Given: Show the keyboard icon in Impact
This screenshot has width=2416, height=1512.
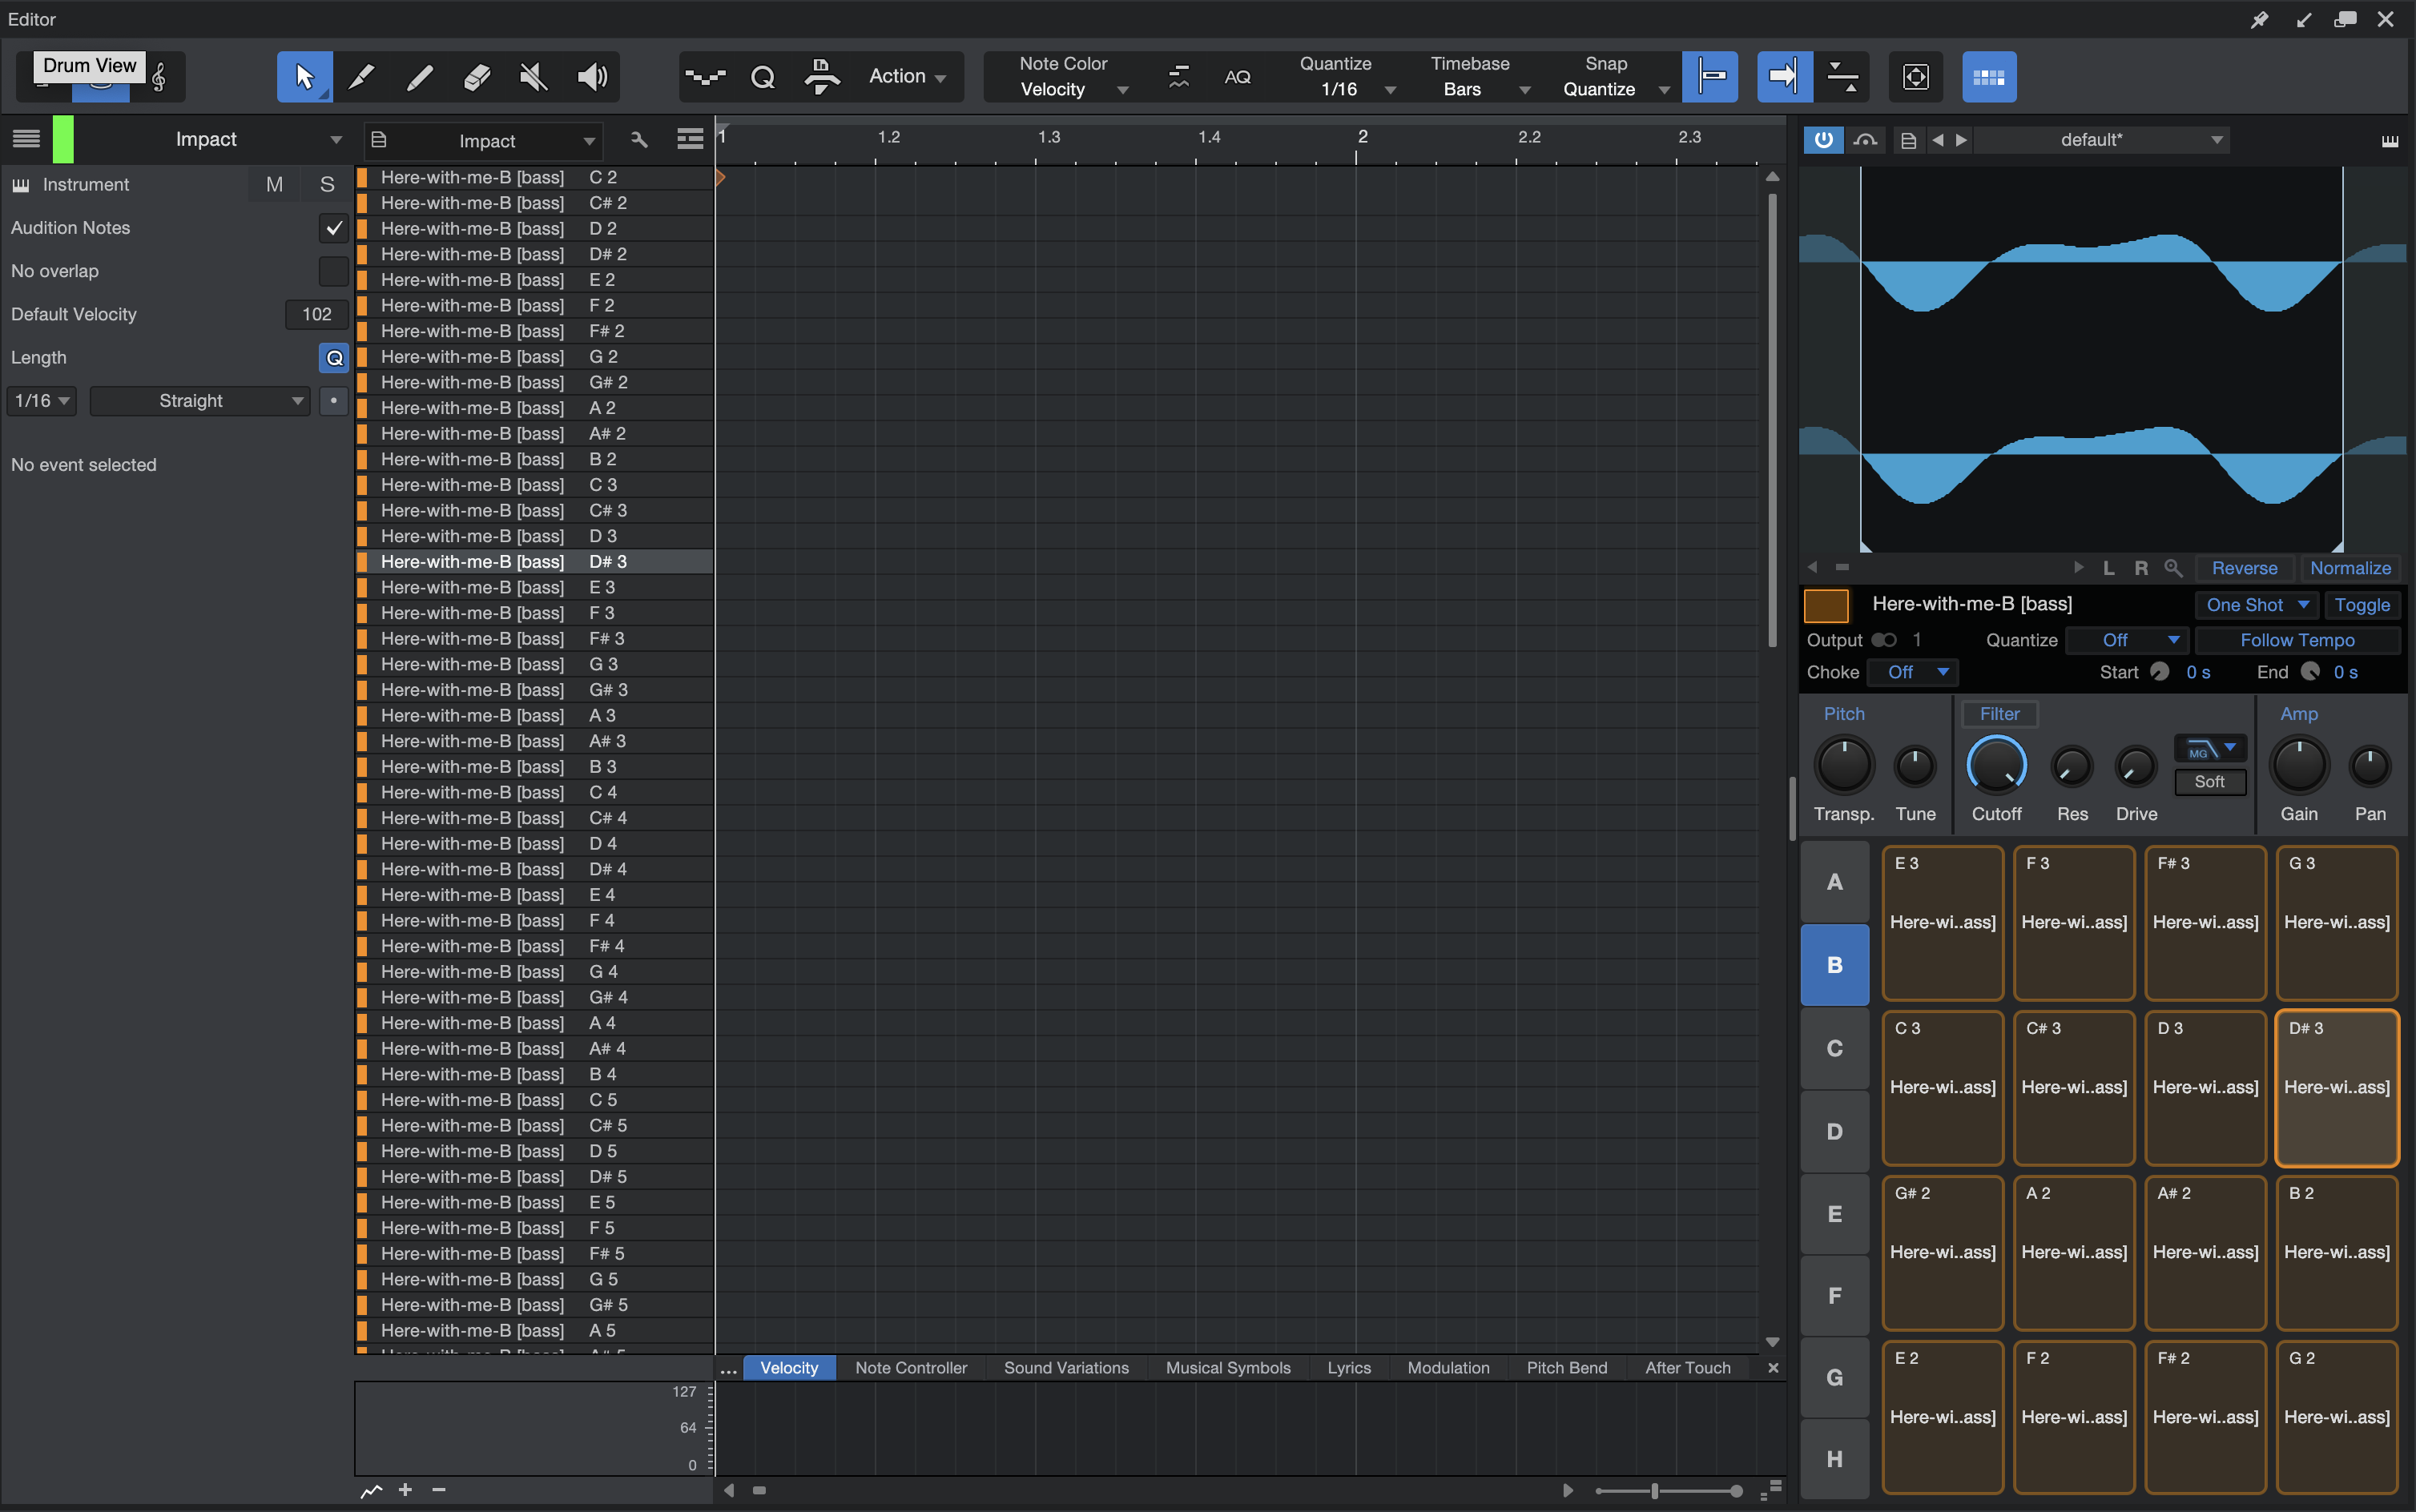Looking at the screenshot, I should tap(2390, 140).
